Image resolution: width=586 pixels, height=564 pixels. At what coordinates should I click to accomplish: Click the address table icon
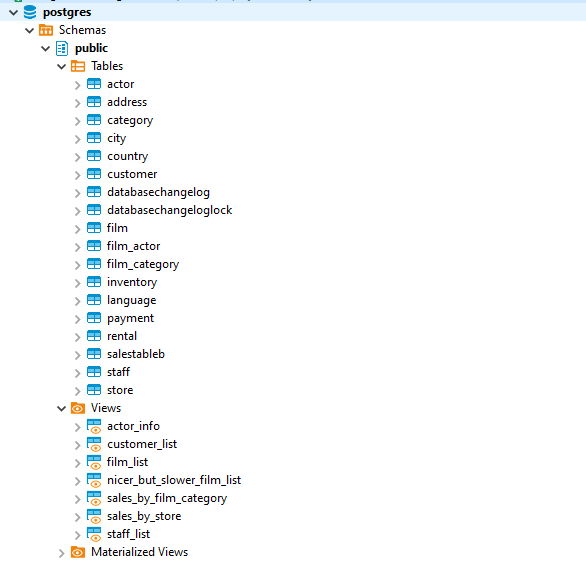click(x=94, y=102)
